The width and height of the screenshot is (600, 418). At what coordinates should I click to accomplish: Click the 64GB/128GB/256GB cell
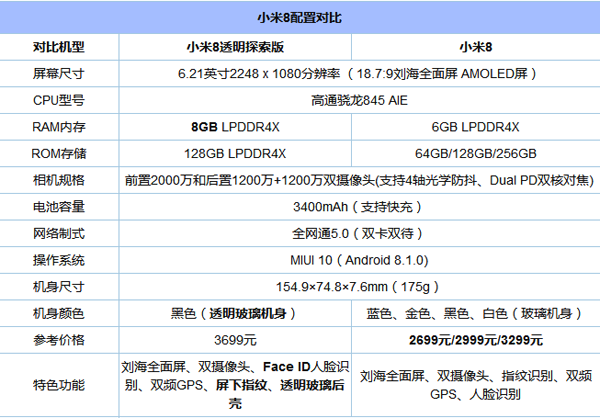pos(476,153)
